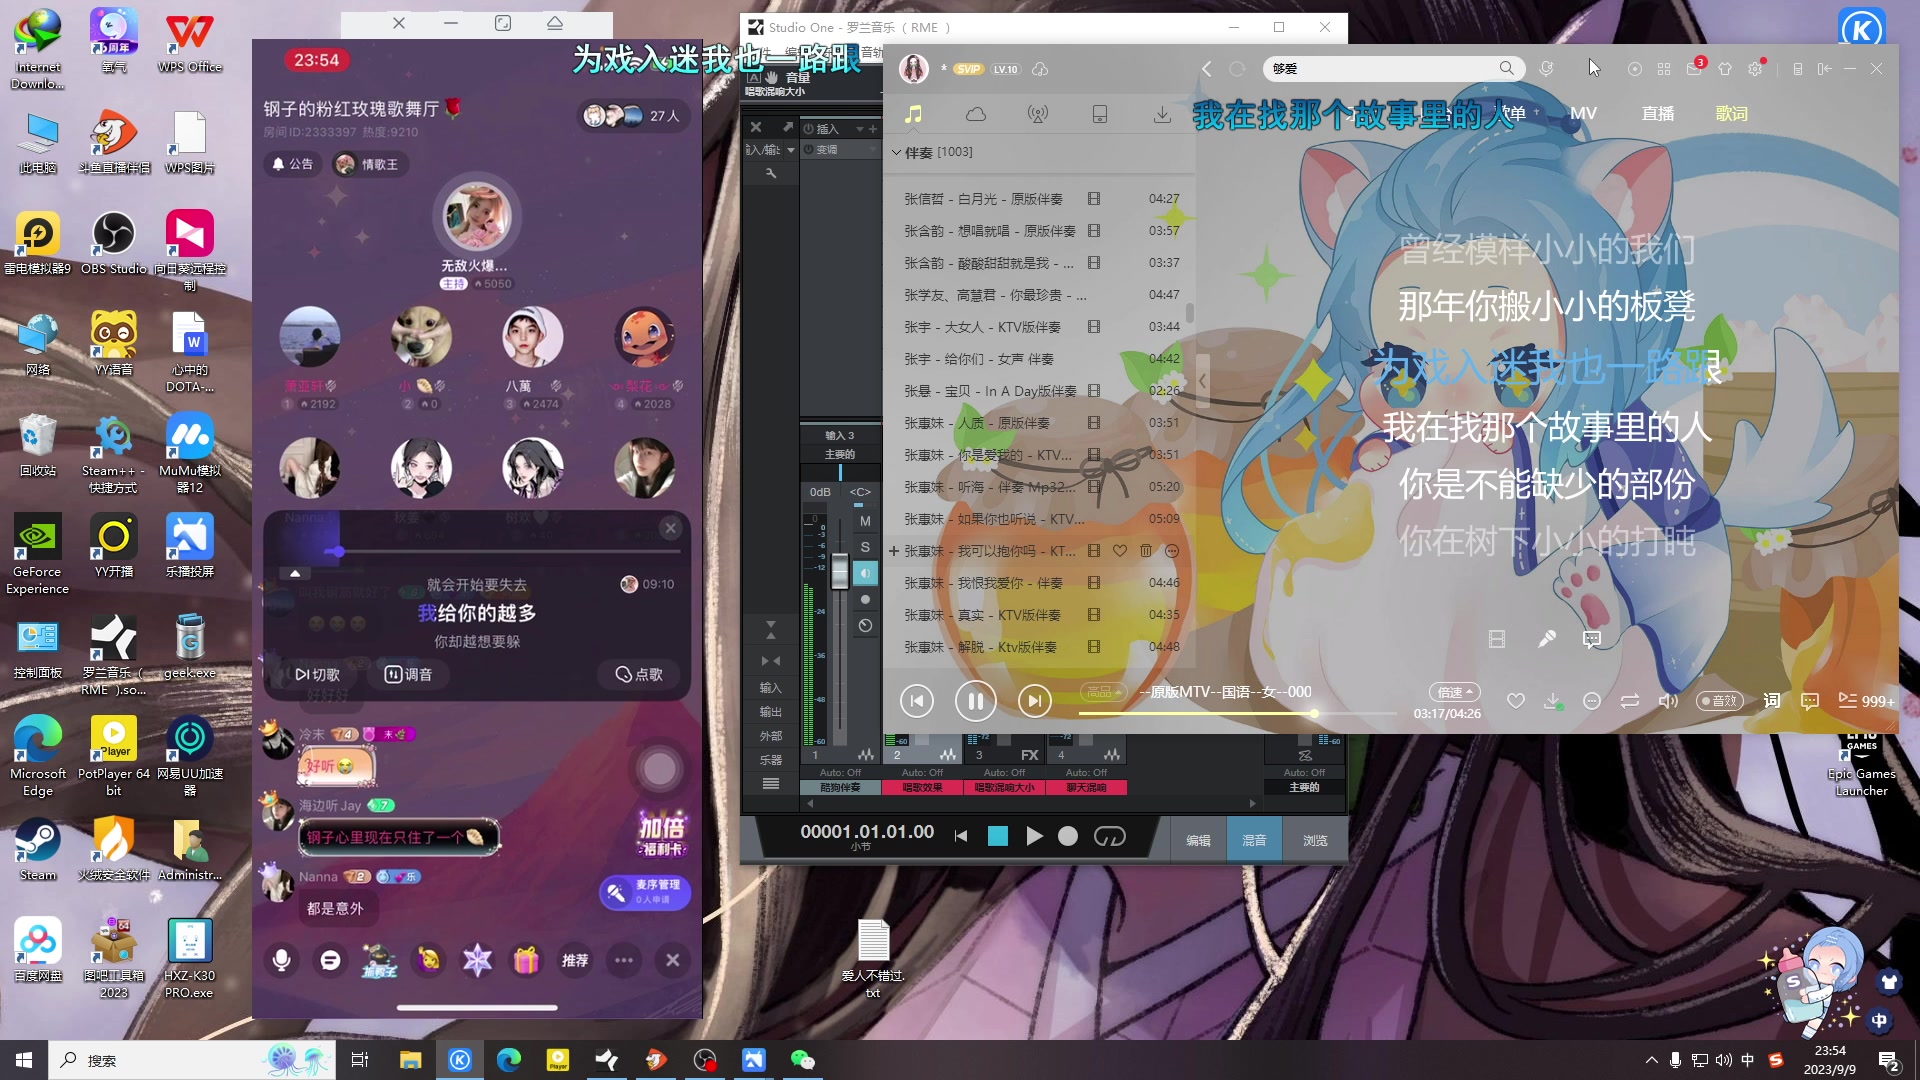Open 麦序管理 mic queue button
Viewport: 1920px width, 1080px height.
(x=645, y=892)
